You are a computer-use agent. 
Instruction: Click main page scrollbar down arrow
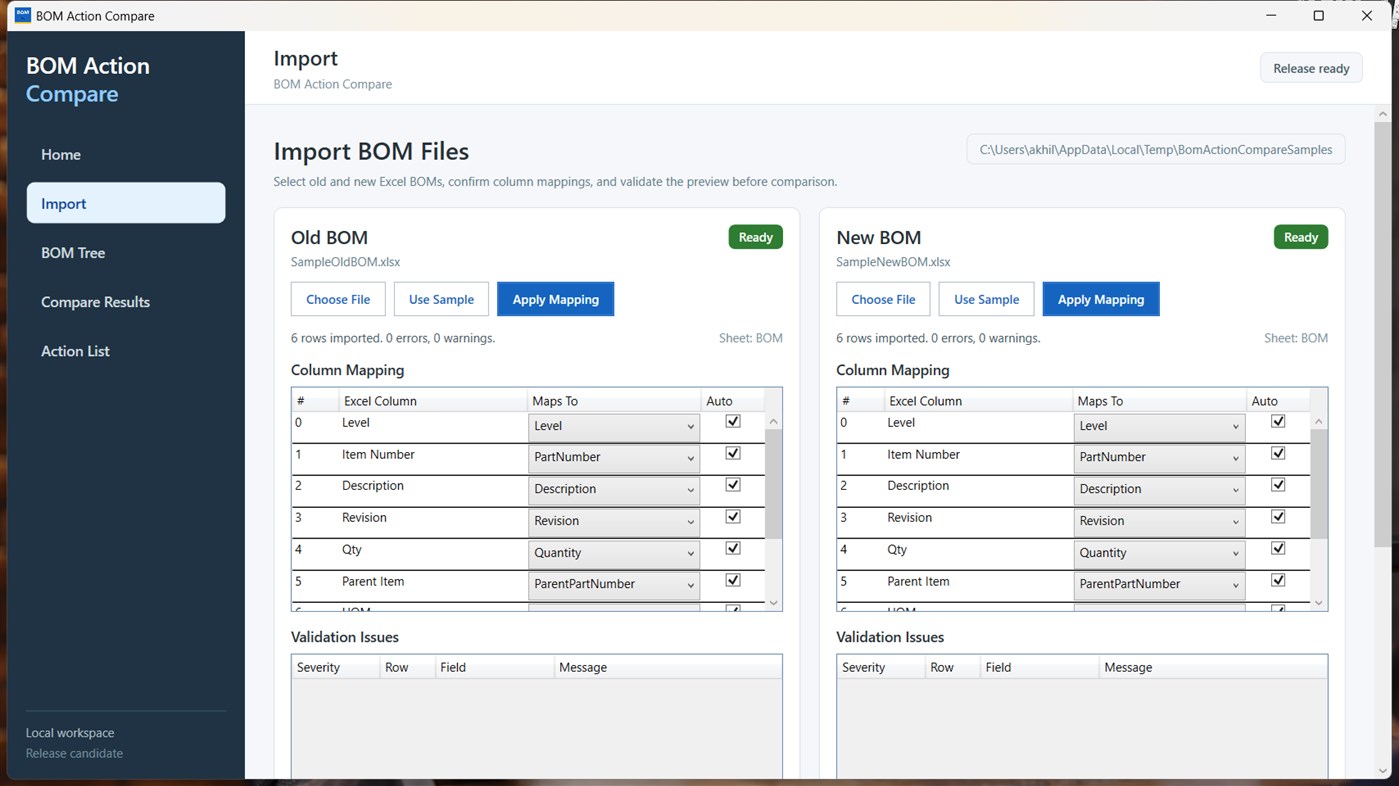pos(1383,771)
